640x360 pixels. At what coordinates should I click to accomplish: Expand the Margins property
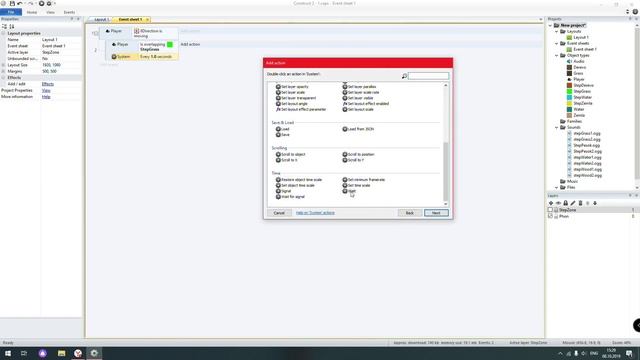click(3, 71)
